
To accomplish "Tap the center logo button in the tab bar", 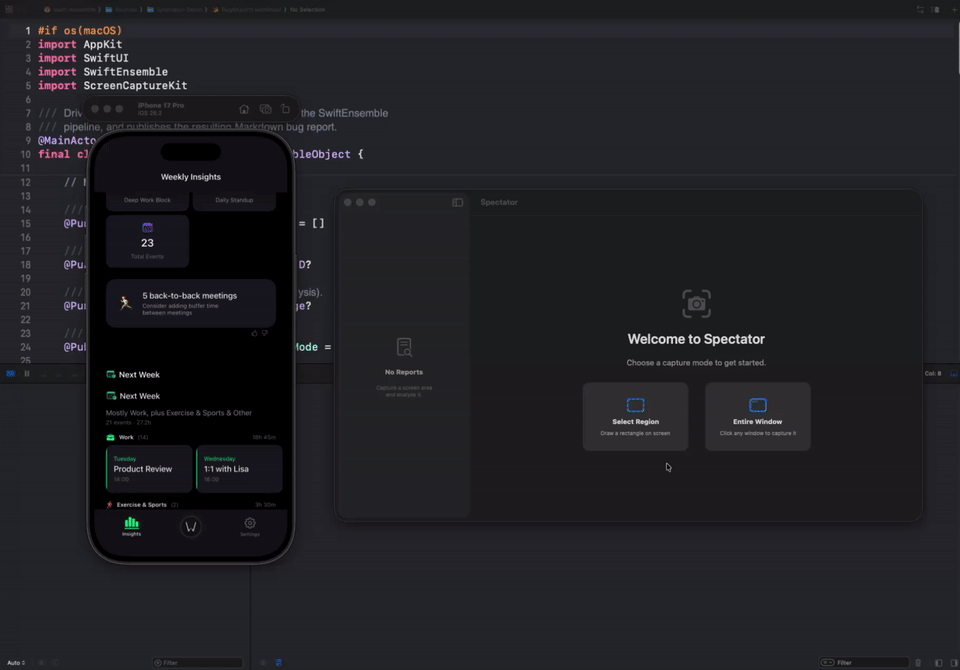I will 191,526.
